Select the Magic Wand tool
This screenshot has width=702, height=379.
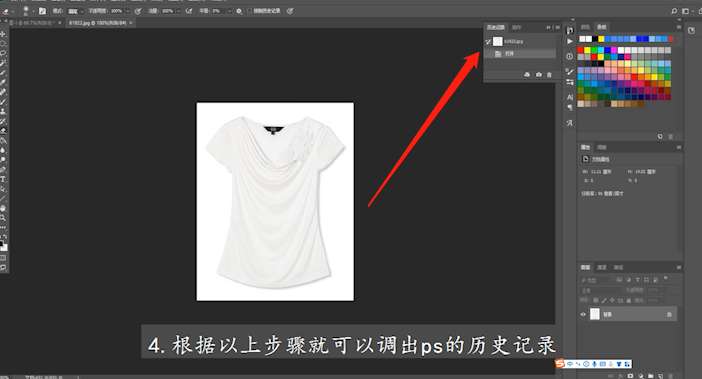coord(3,63)
